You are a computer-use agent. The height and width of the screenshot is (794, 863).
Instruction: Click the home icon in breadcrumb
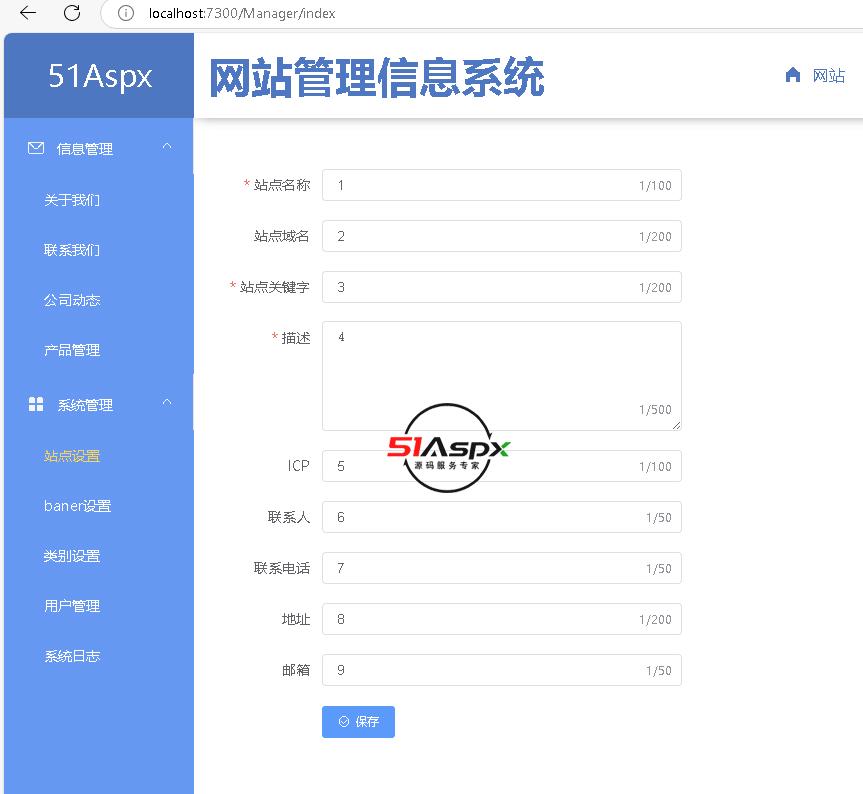pyautogui.click(x=793, y=75)
